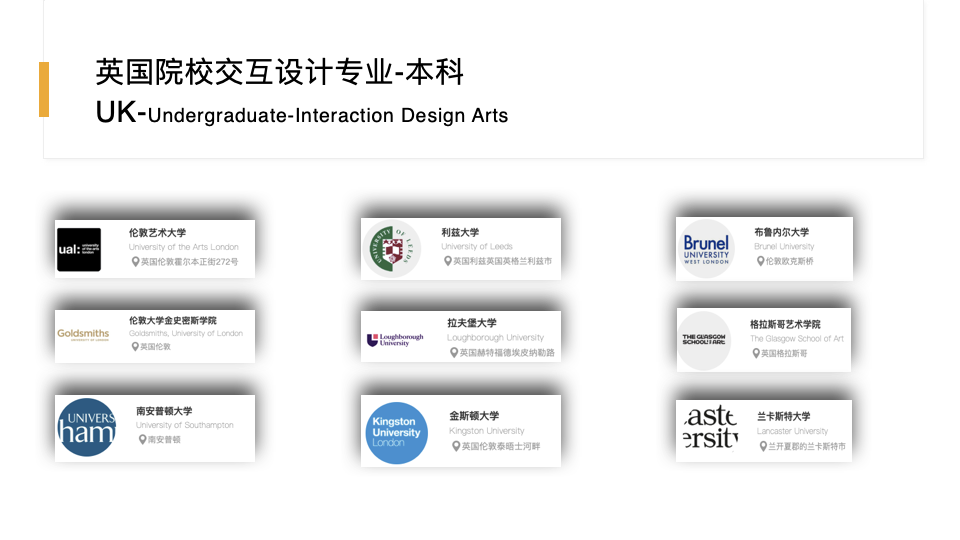The height and width of the screenshot is (540, 960).
Task: Click address text 英国伦敦泰晤士河畔
Action: point(501,446)
